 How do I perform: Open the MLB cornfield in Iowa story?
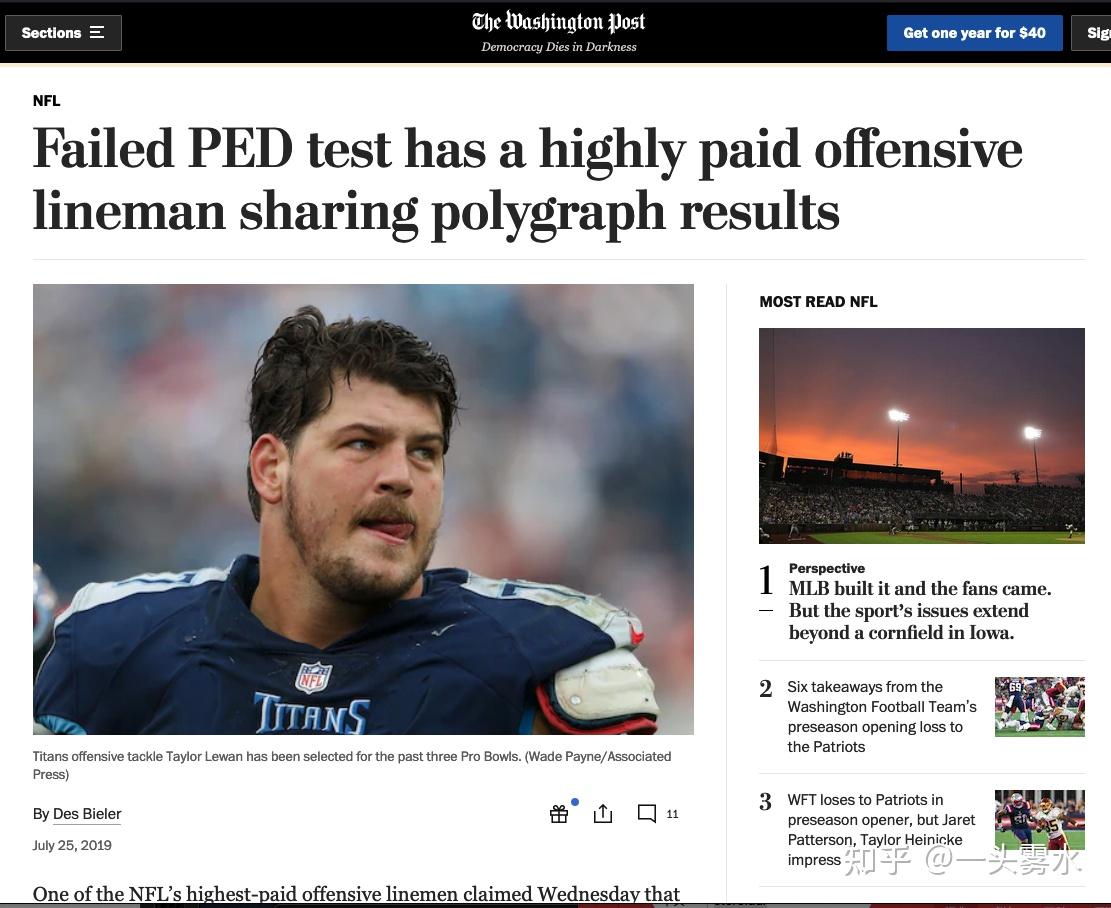(920, 610)
